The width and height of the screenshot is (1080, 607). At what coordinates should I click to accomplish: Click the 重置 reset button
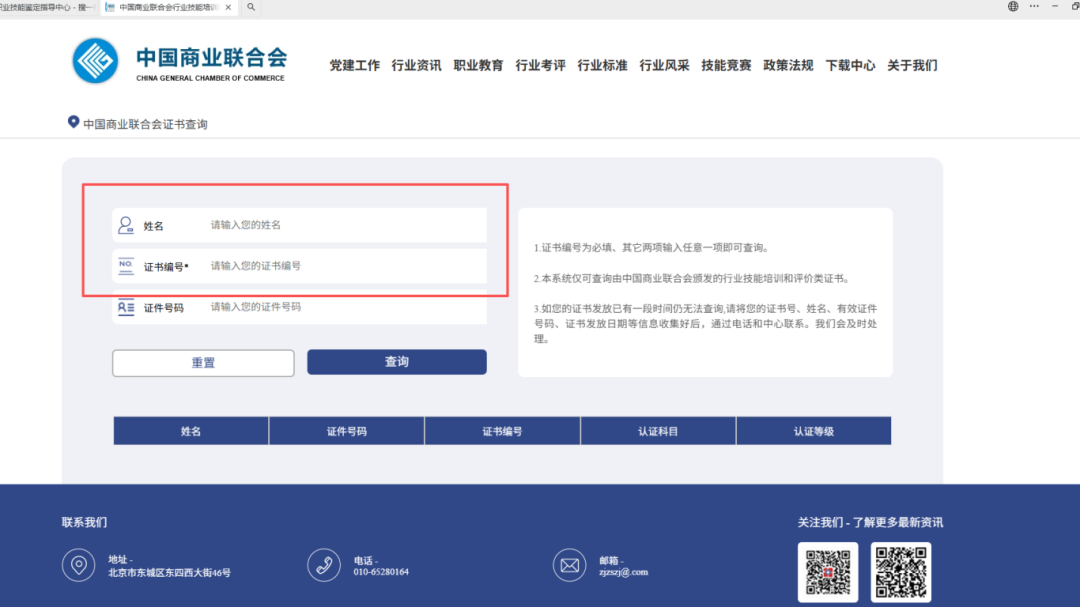(x=202, y=362)
